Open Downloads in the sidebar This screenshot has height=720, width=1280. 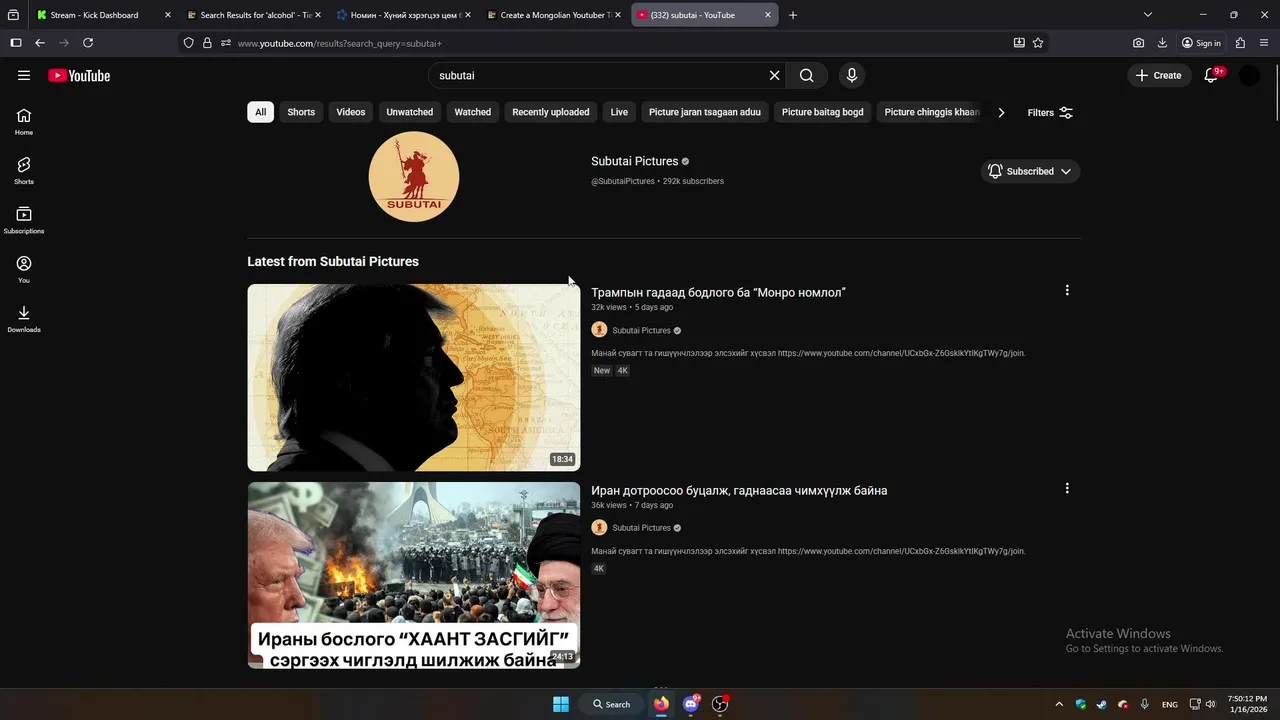click(x=24, y=319)
